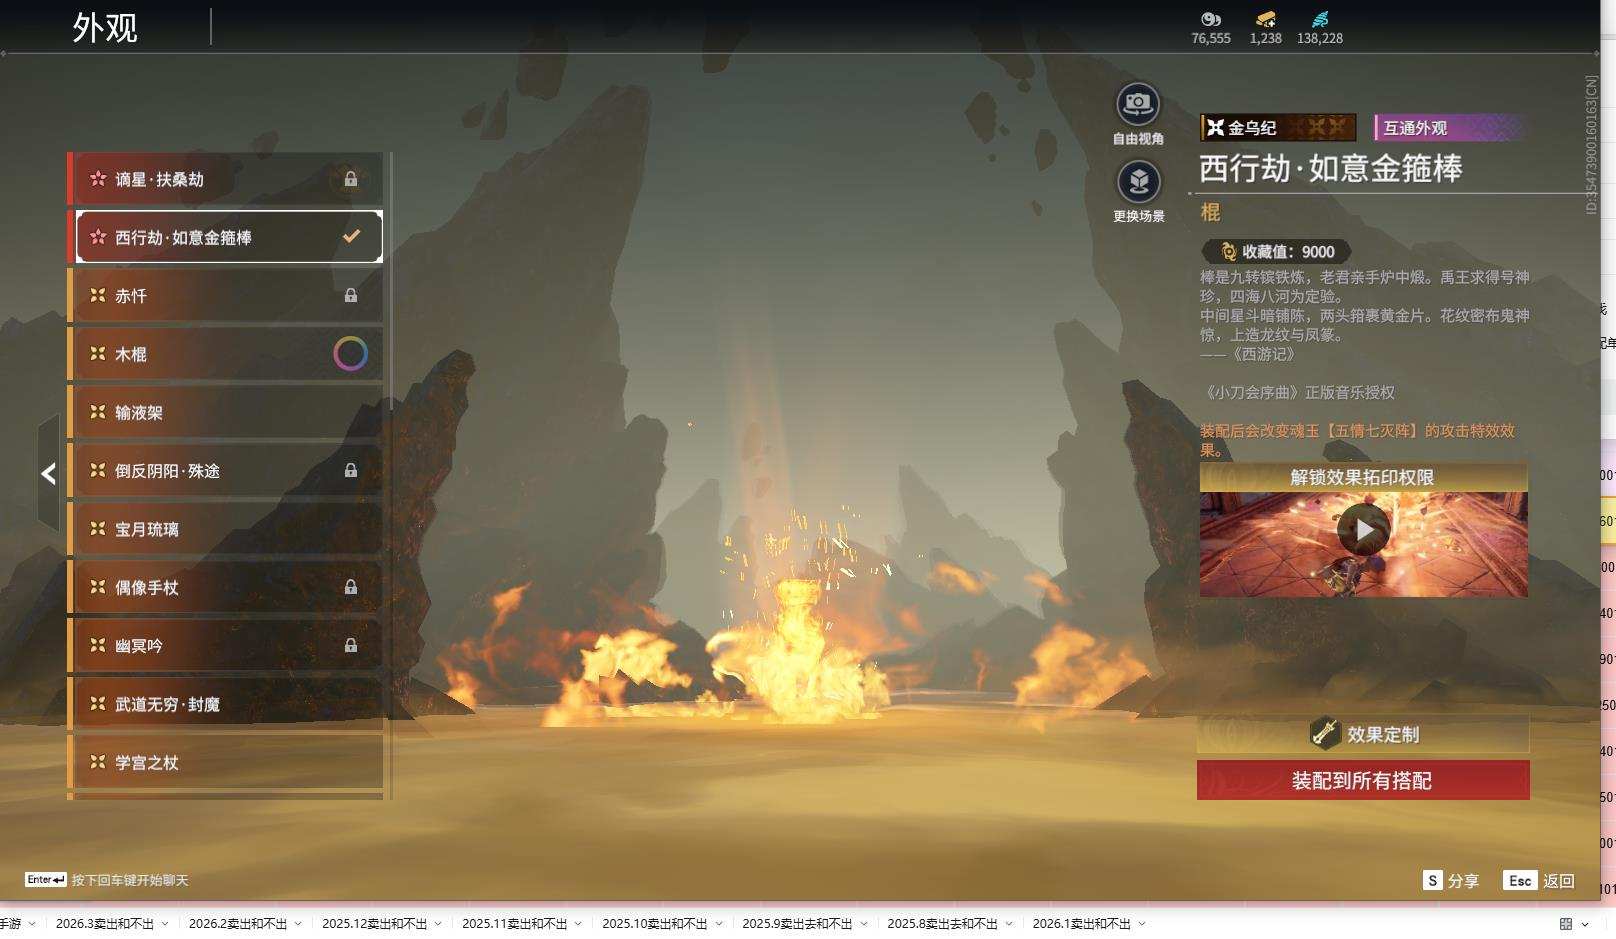Collapse the side panel with left arrow
The image size is (1616, 939).
click(x=48, y=474)
